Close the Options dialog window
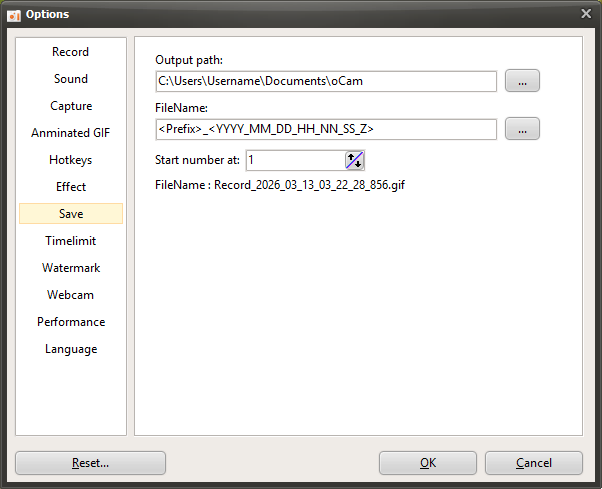The height and width of the screenshot is (489, 602). pyautogui.click(x=586, y=13)
